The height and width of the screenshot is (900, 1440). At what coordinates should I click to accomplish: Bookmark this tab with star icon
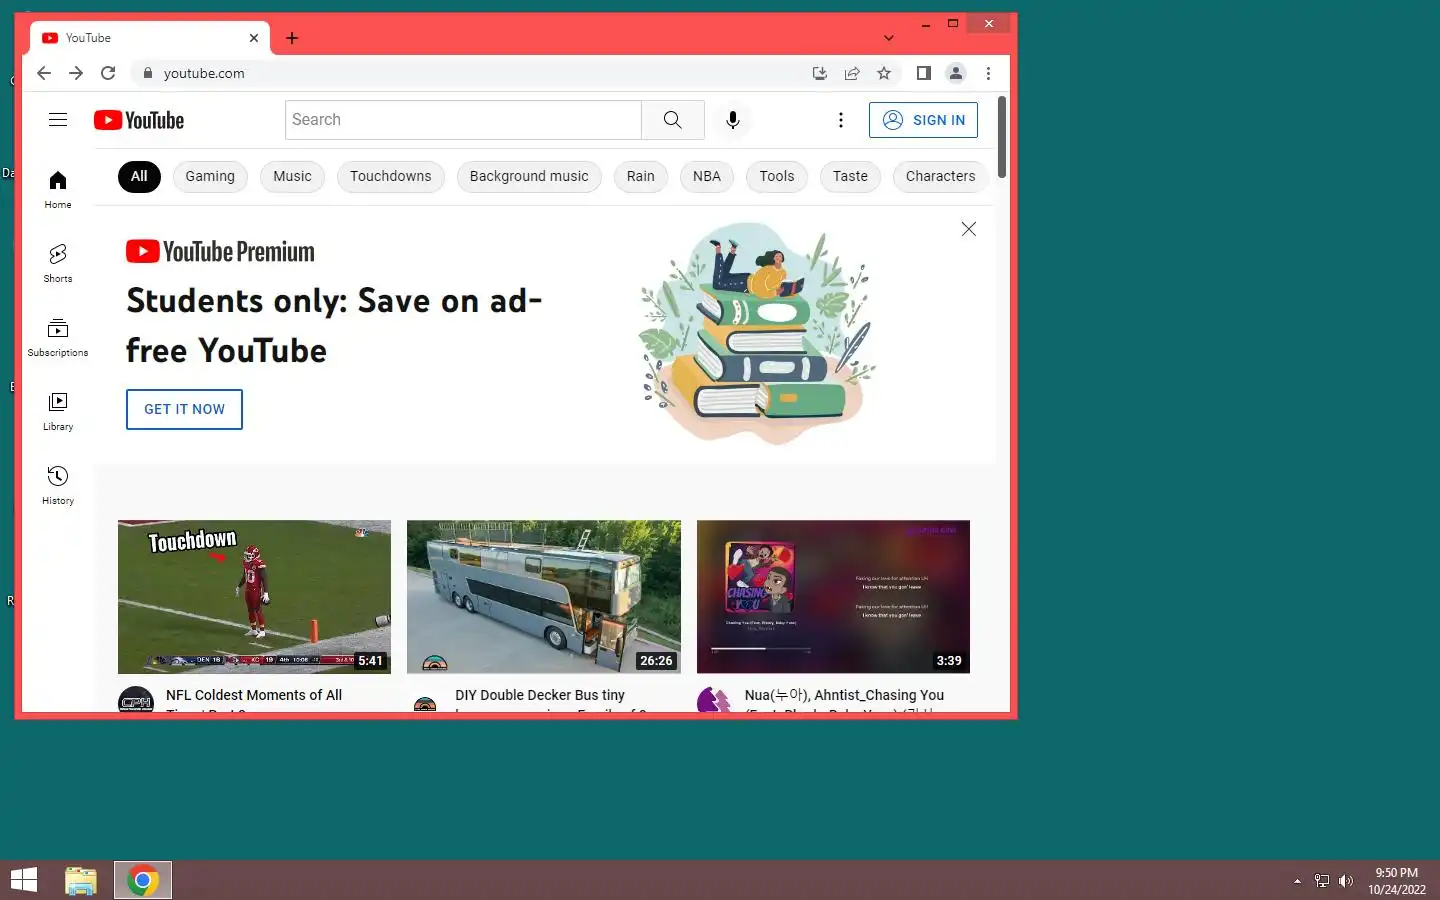pyautogui.click(x=884, y=73)
